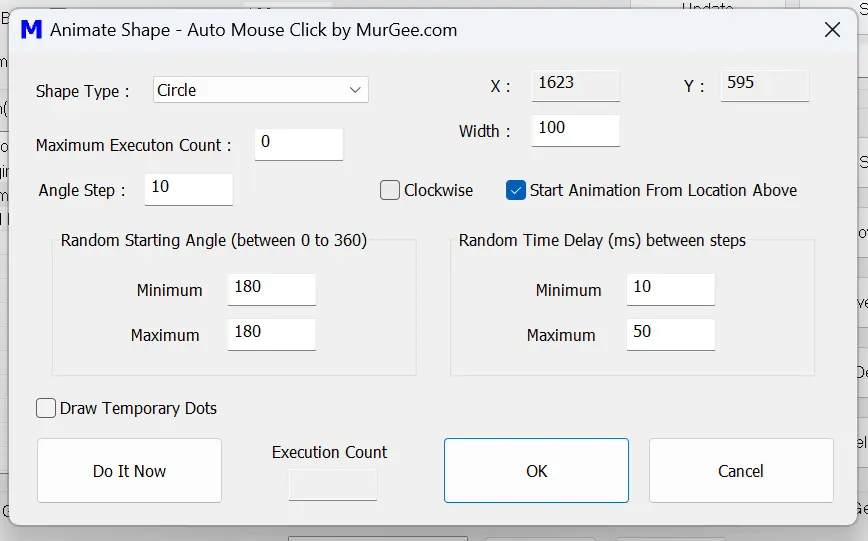This screenshot has width=868, height=541.
Task: Click the MurGee M logo icon
Action: (32, 29)
